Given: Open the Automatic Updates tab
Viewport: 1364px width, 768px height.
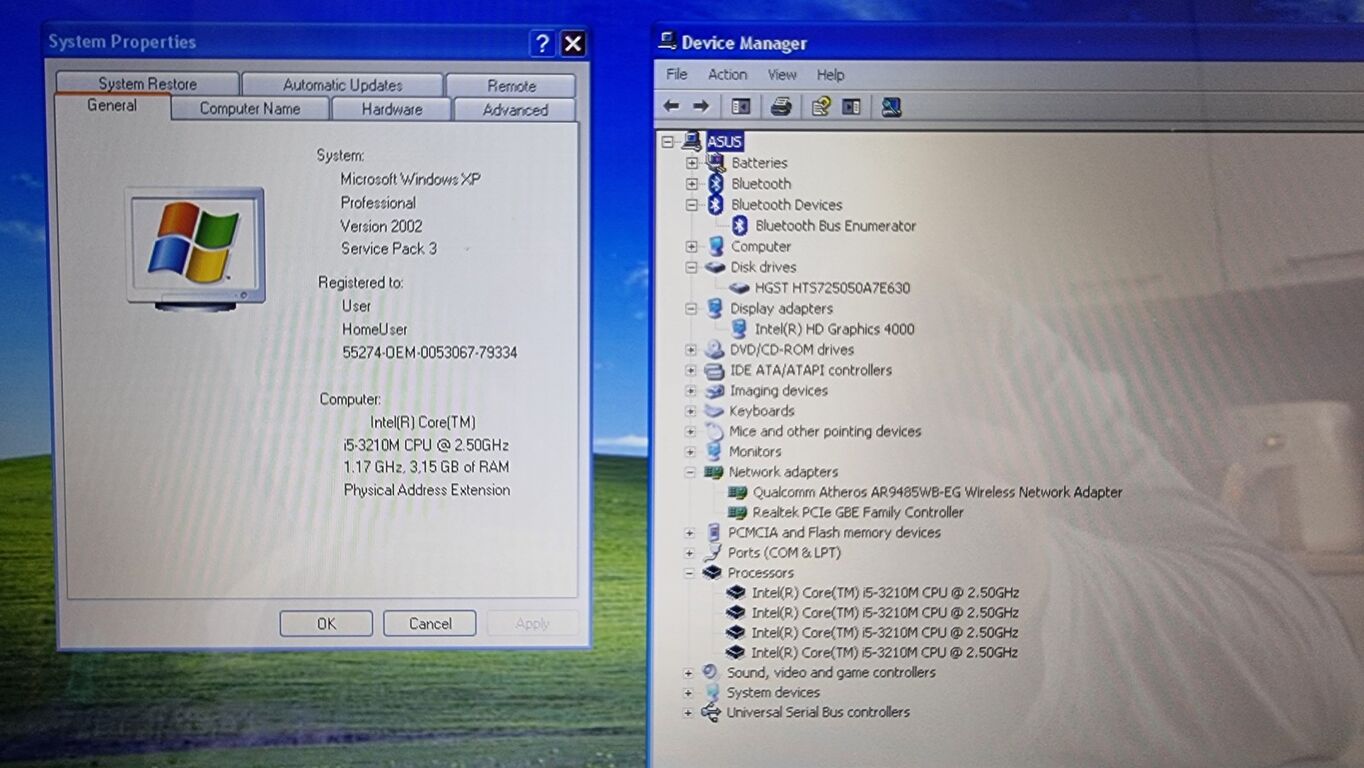Looking at the screenshot, I should pos(342,85).
